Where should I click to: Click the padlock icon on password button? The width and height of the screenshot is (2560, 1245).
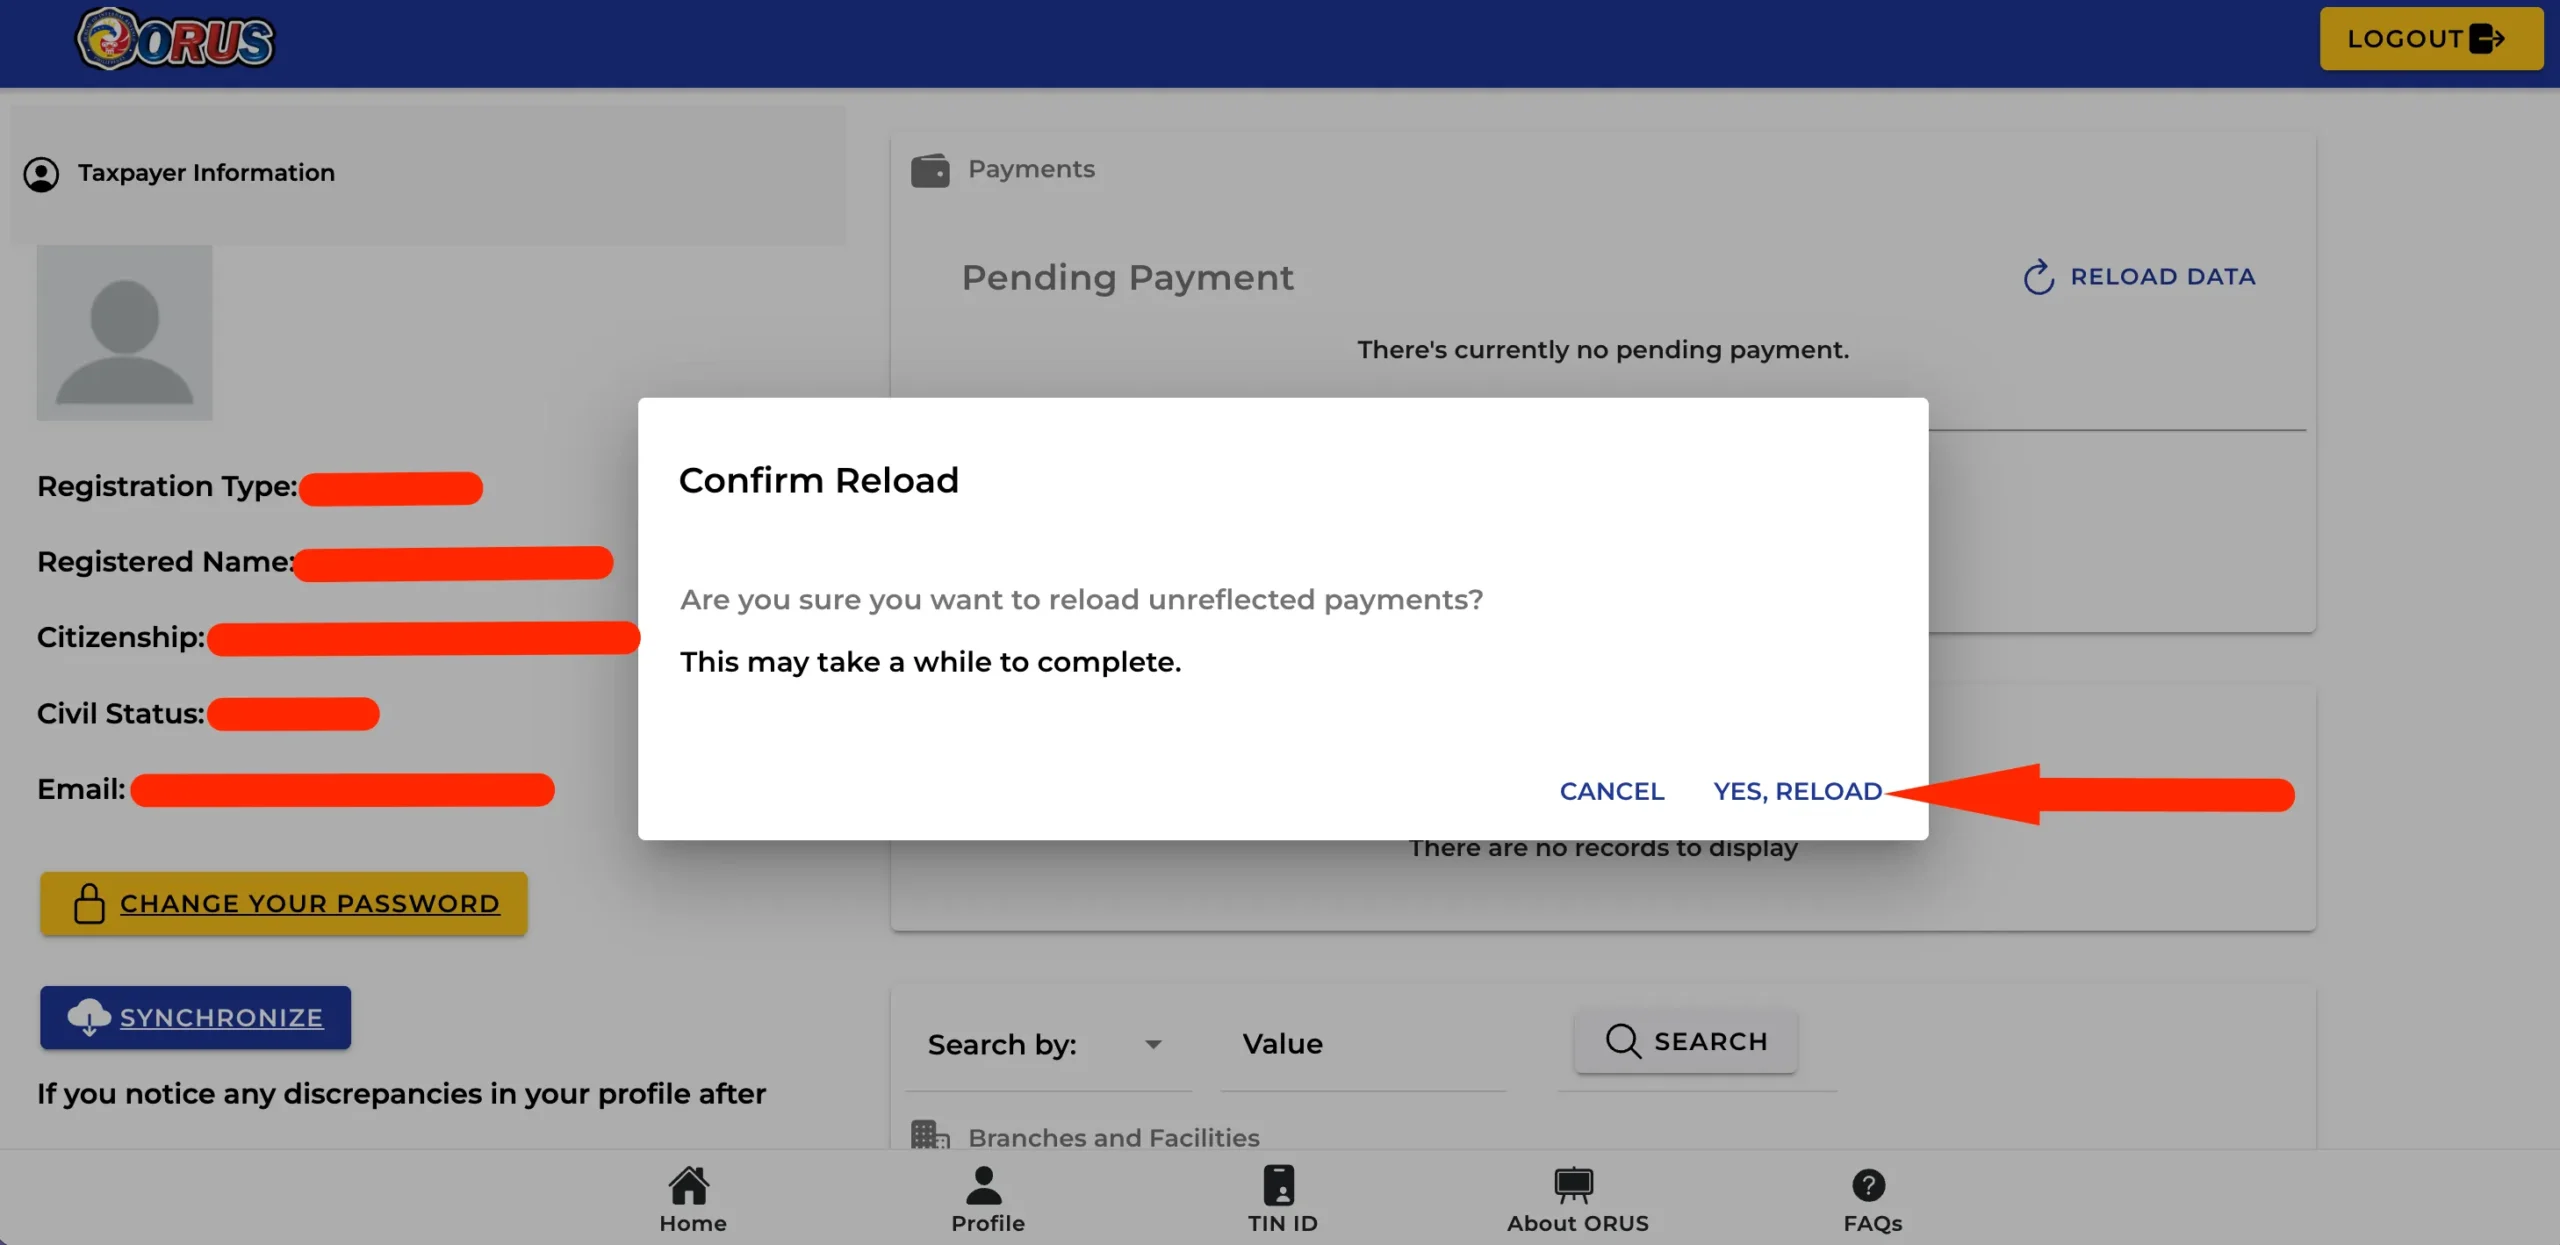tap(89, 903)
